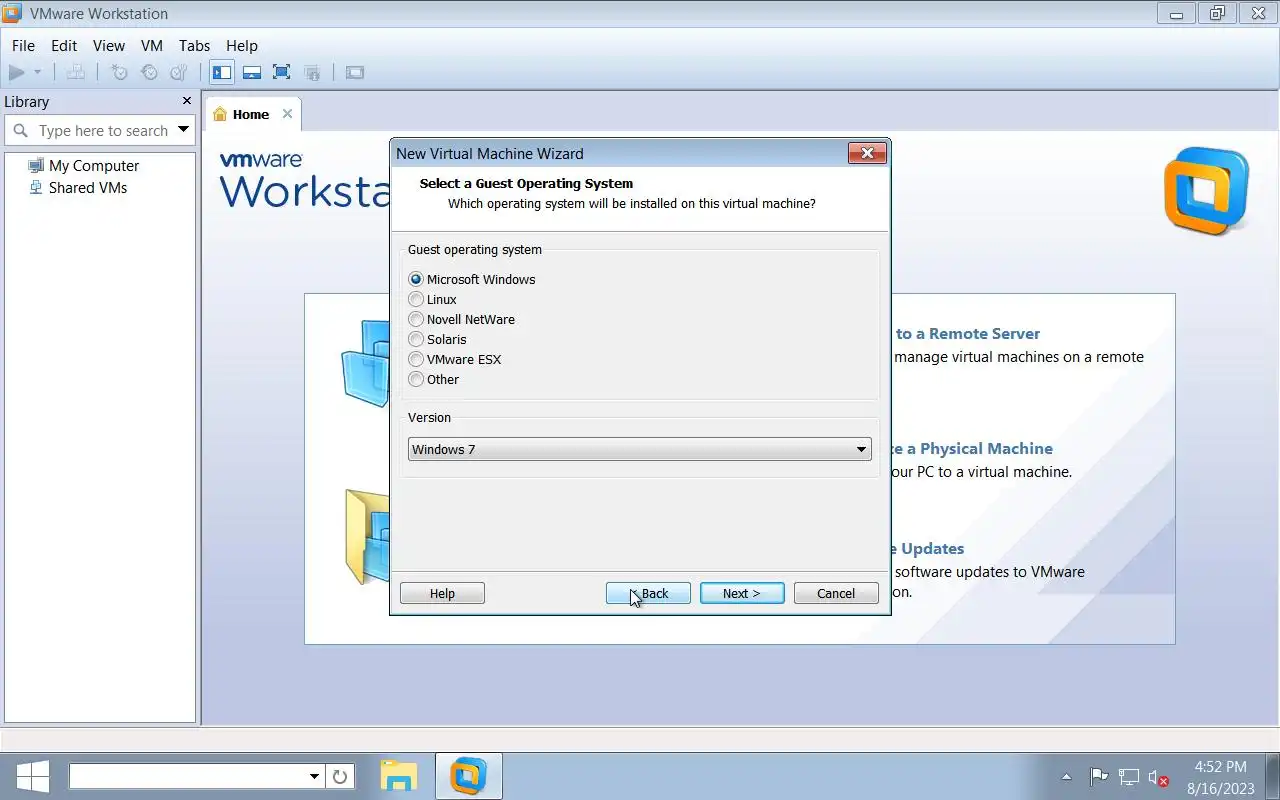Click the VMware Workstation taskbar icon
The height and width of the screenshot is (800, 1280).
click(x=468, y=776)
